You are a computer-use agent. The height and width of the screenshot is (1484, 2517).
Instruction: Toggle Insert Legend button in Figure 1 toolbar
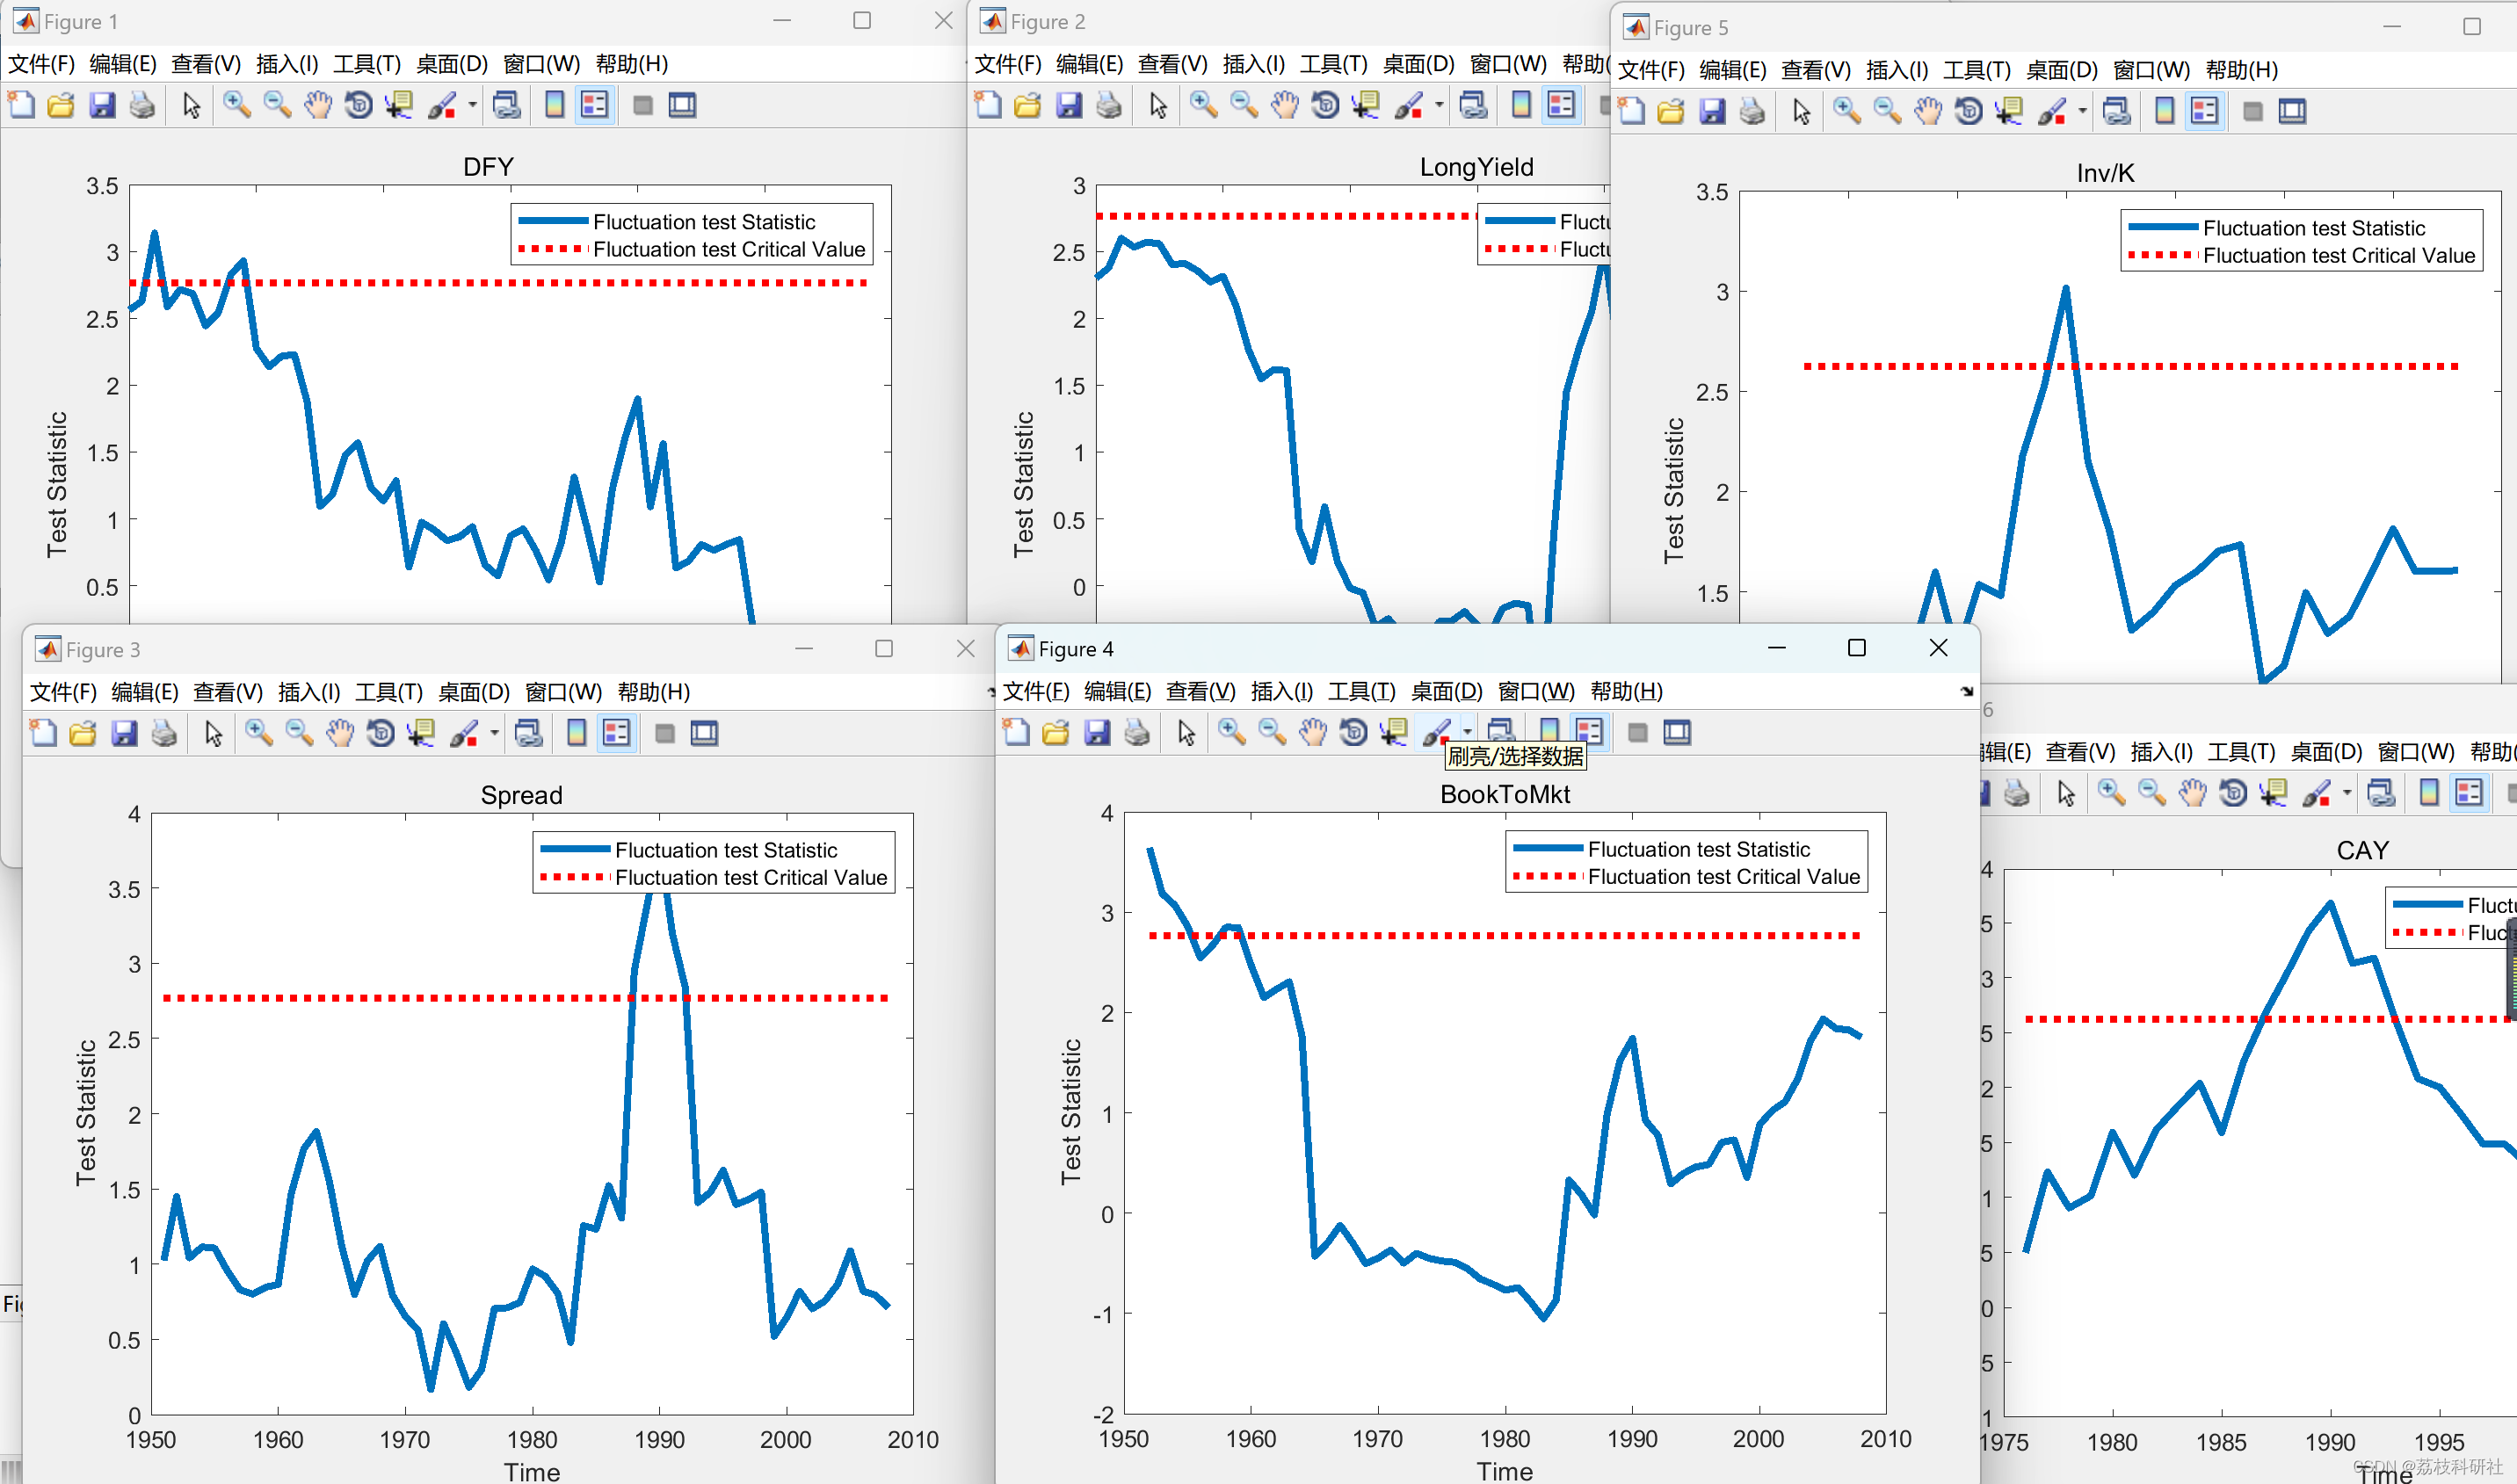tap(595, 105)
